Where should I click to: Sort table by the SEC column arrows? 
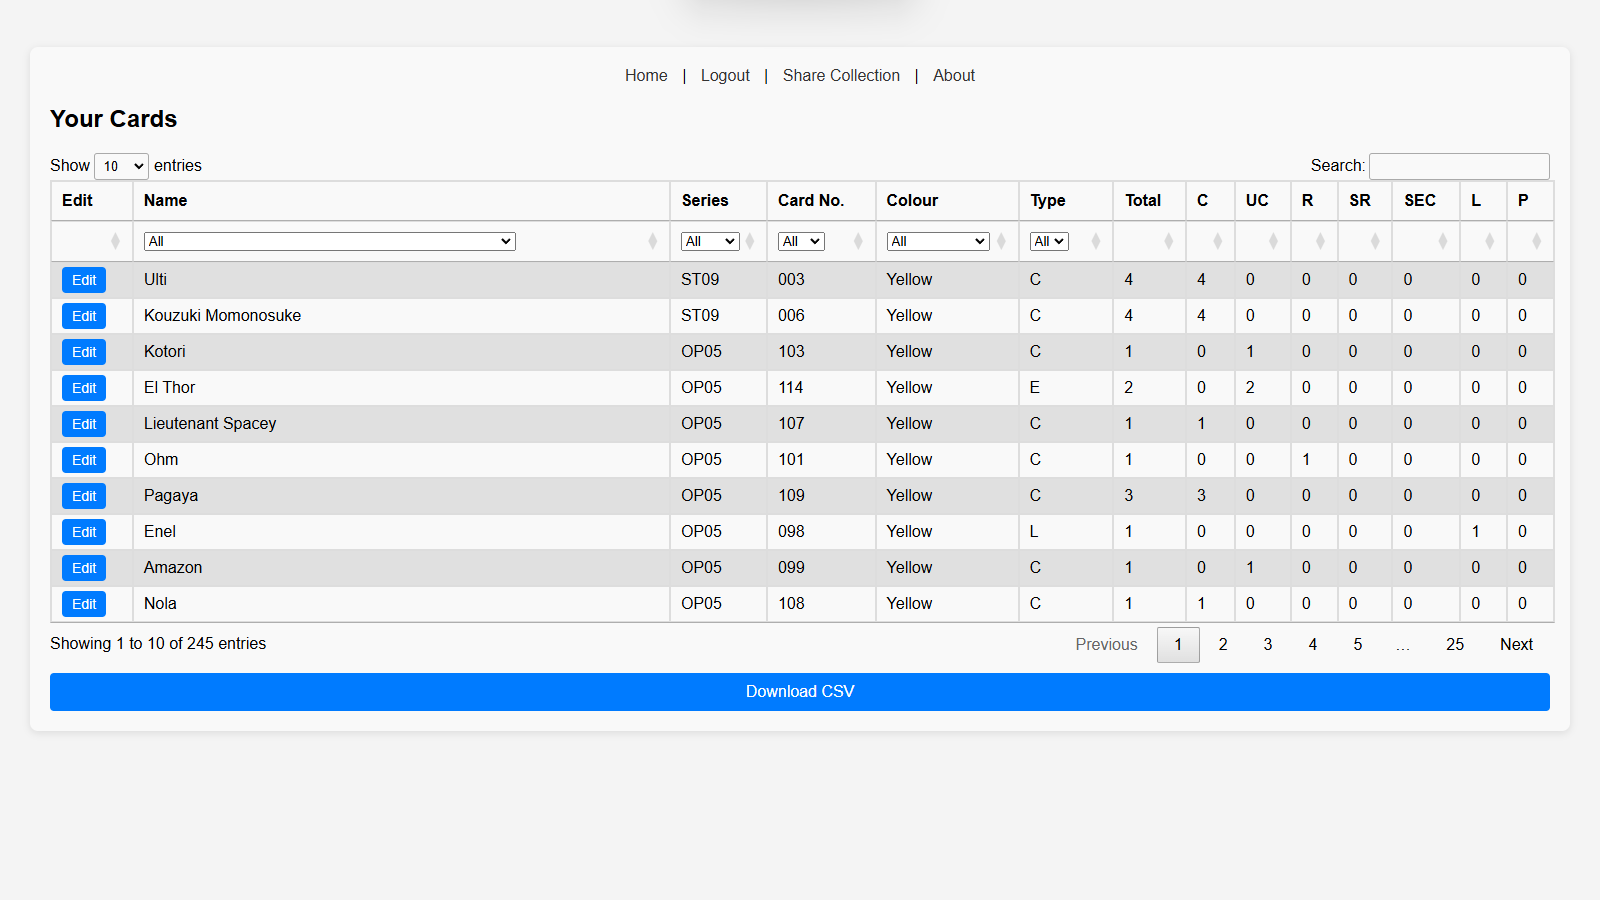click(1443, 241)
